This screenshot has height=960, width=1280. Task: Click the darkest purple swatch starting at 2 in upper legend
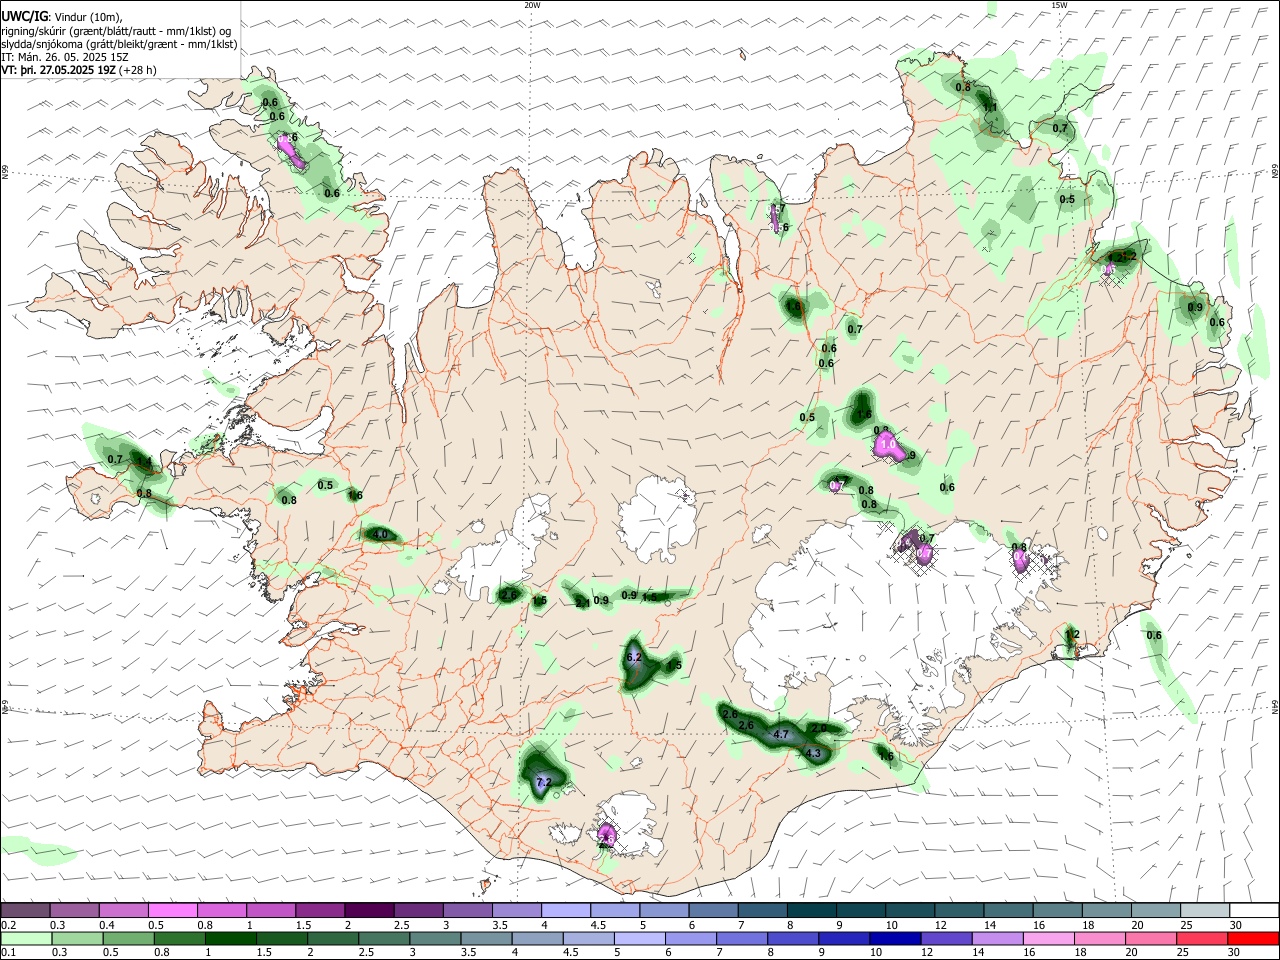pos(368,910)
